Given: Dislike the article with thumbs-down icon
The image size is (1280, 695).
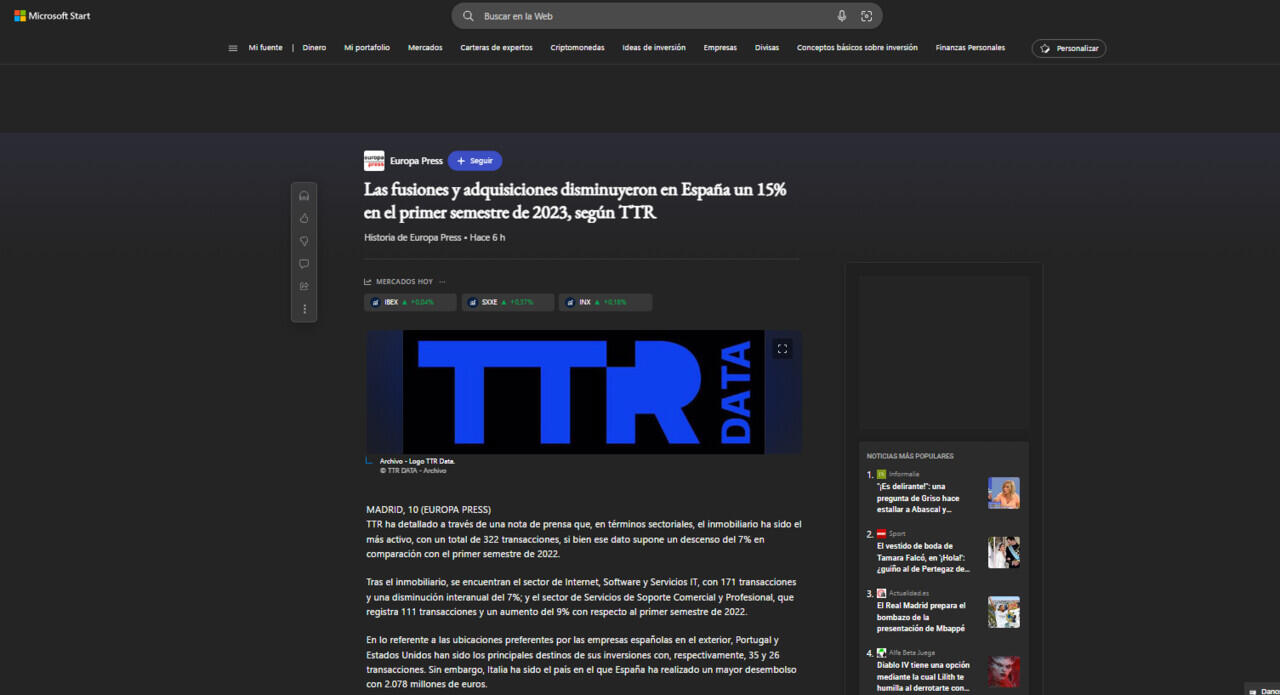Looking at the screenshot, I should (x=304, y=241).
